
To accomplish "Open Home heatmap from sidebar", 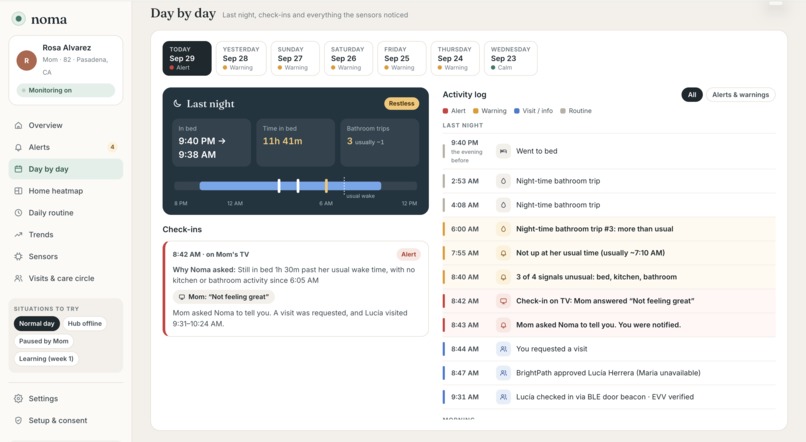I will (66, 191).
